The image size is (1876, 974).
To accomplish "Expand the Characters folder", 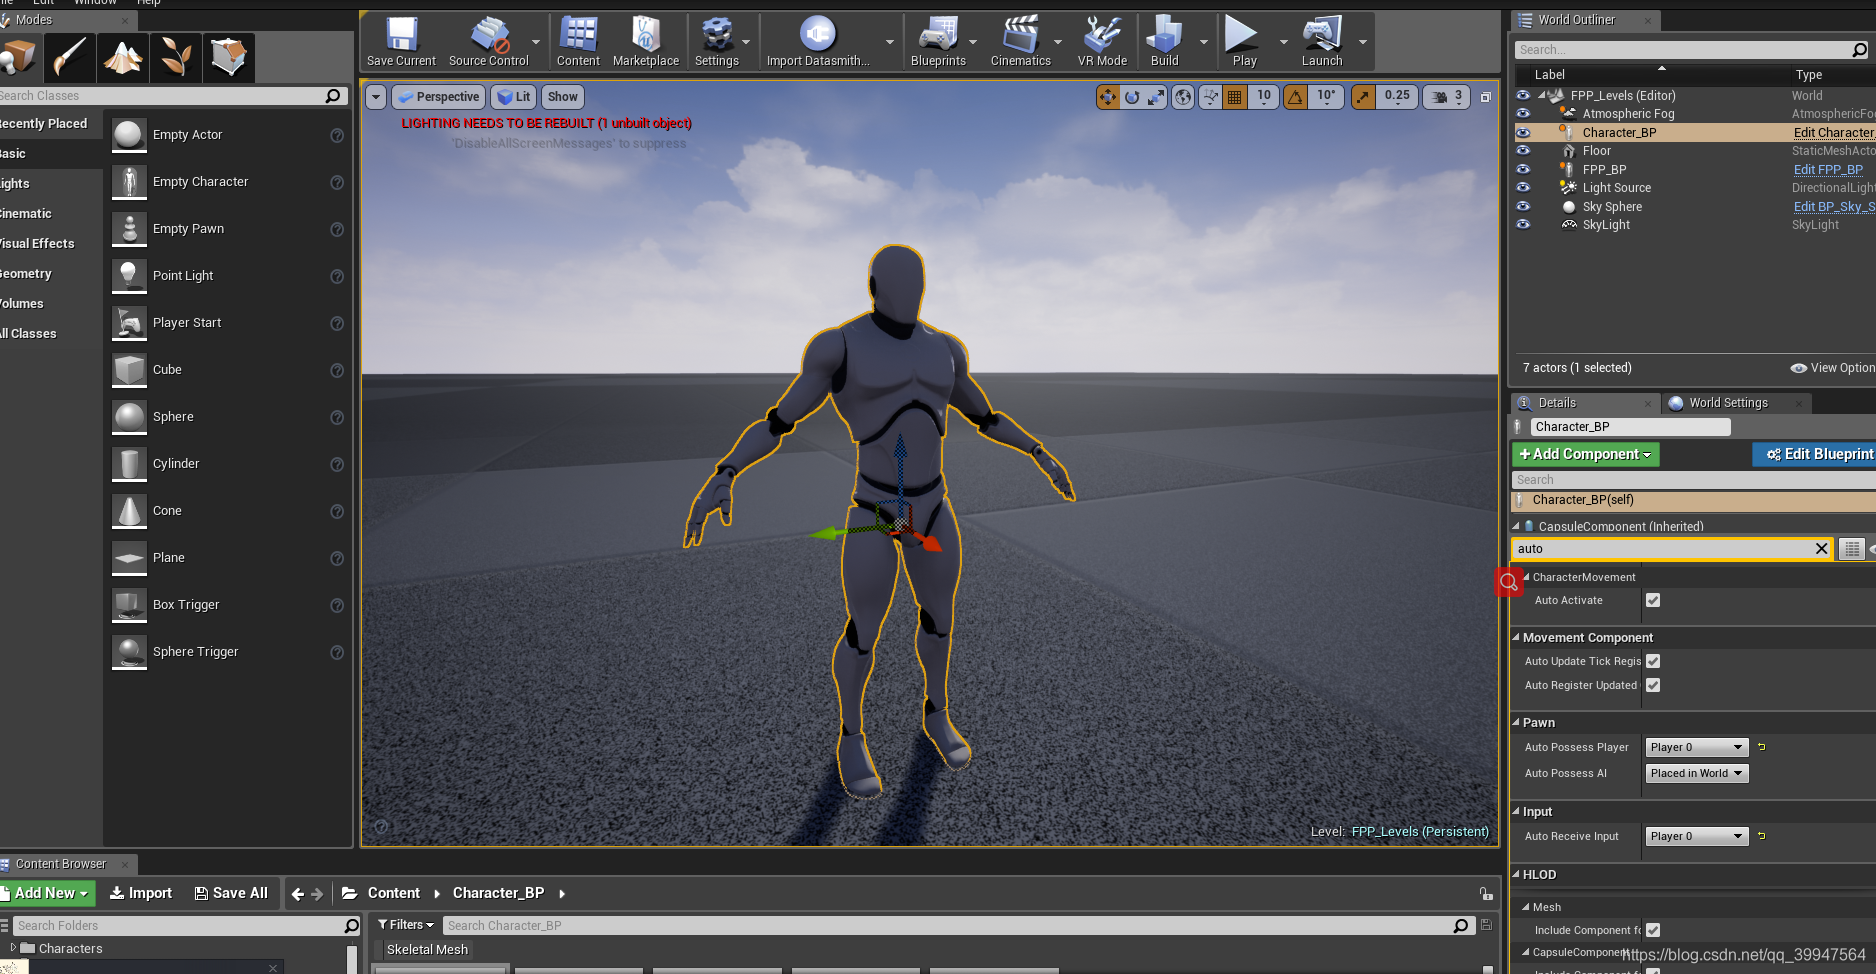I will point(13,947).
